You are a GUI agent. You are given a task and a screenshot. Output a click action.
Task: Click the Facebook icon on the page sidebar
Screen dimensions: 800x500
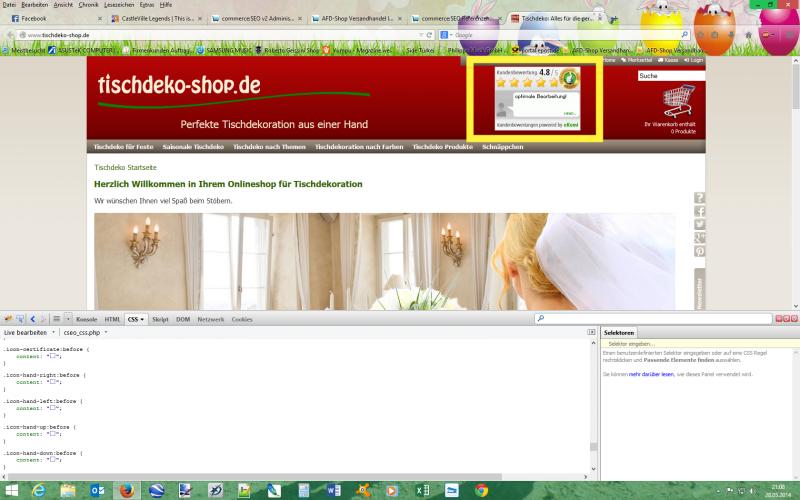tap(699, 211)
